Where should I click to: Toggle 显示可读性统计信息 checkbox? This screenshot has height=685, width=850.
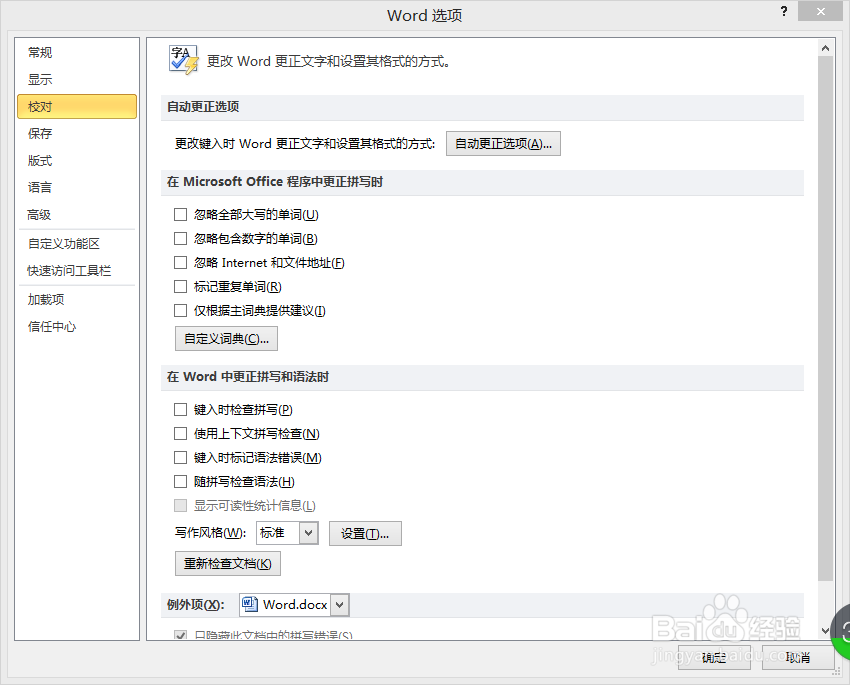click(x=181, y=506)
